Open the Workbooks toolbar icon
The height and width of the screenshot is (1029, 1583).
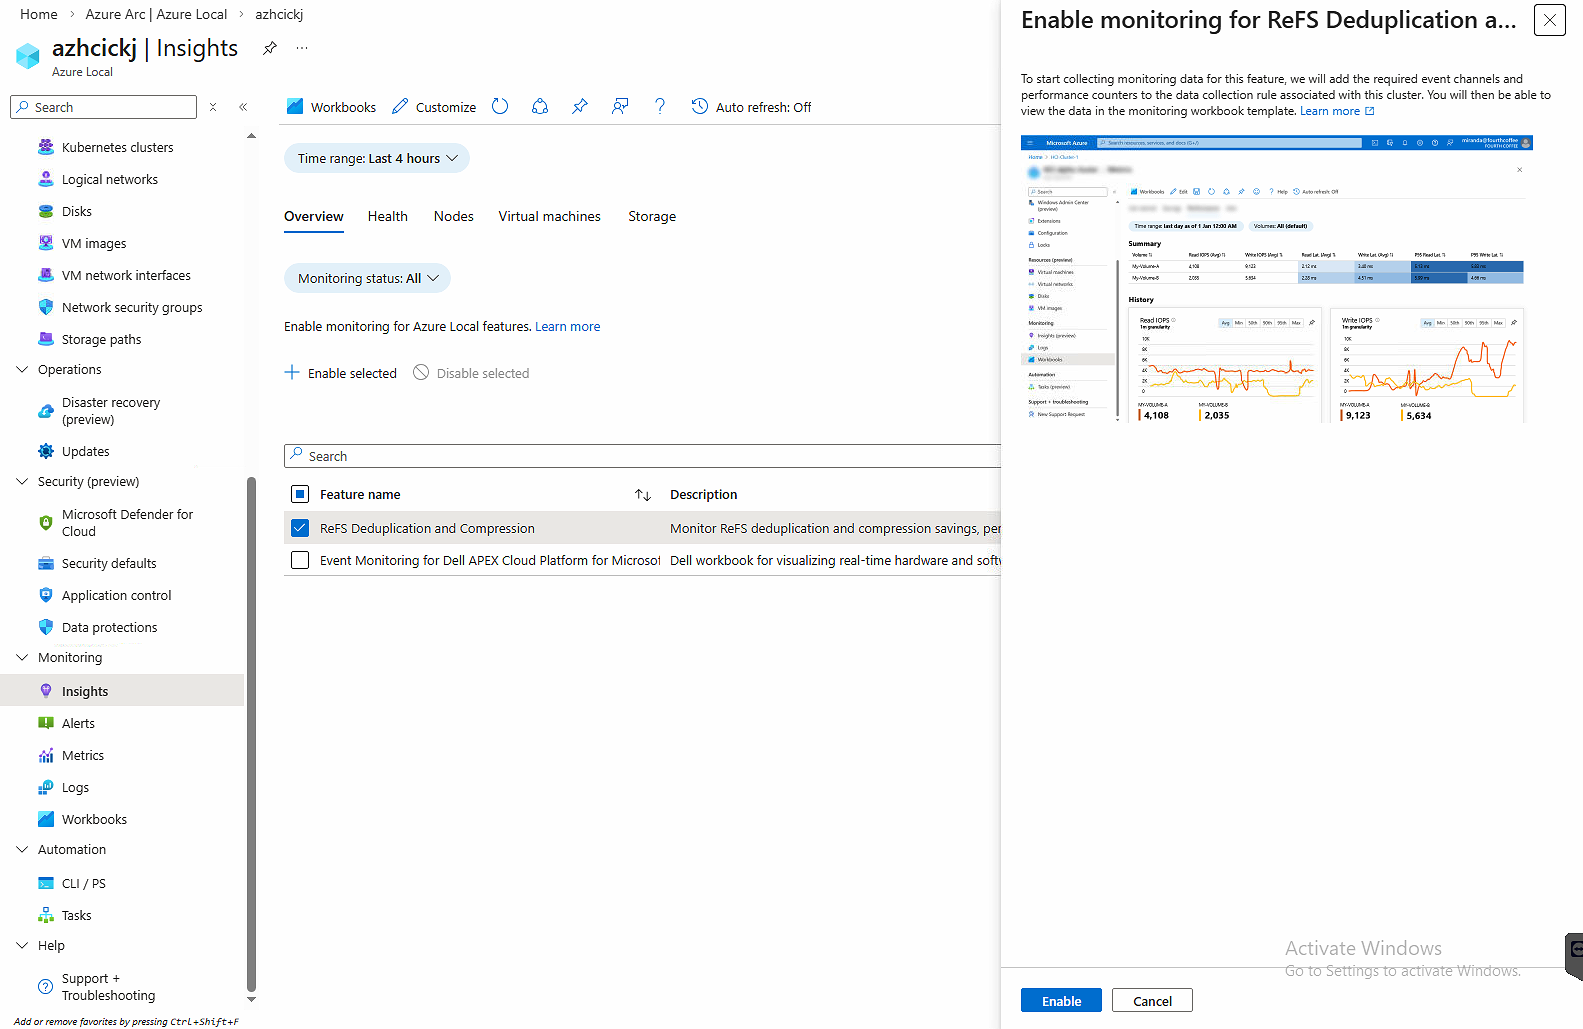click(295, 107)
